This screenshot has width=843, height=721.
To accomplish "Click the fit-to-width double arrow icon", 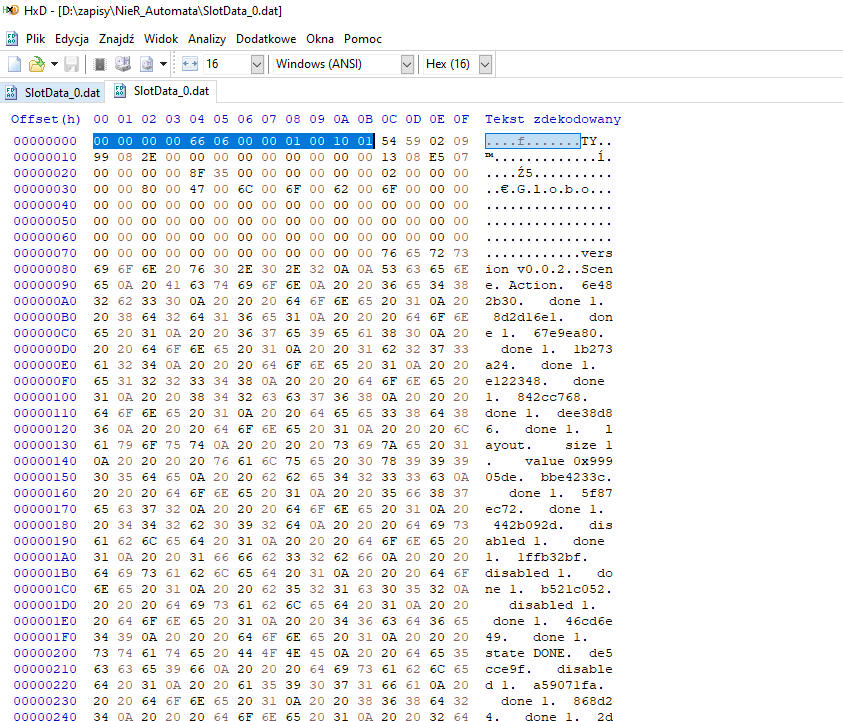I will pyautogui.click(x=190, y=64).
